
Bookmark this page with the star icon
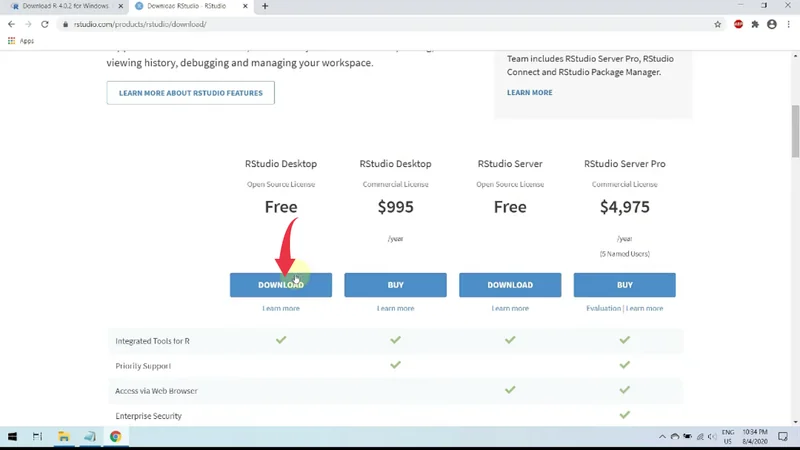coord(718,24)
